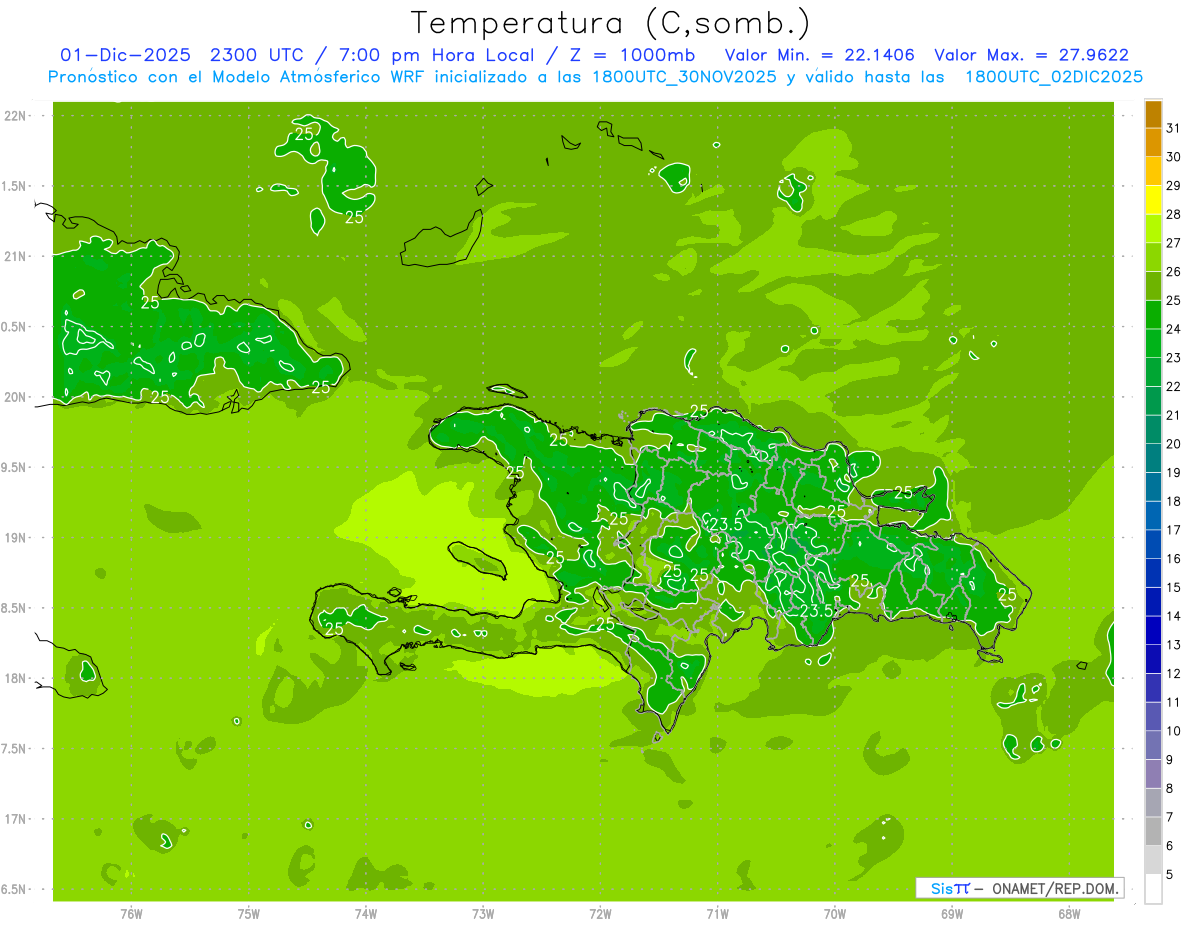The height and width of the screenshot is (927, 1200).
Task: Click the legend value "15"
Action: [1173, 587]
